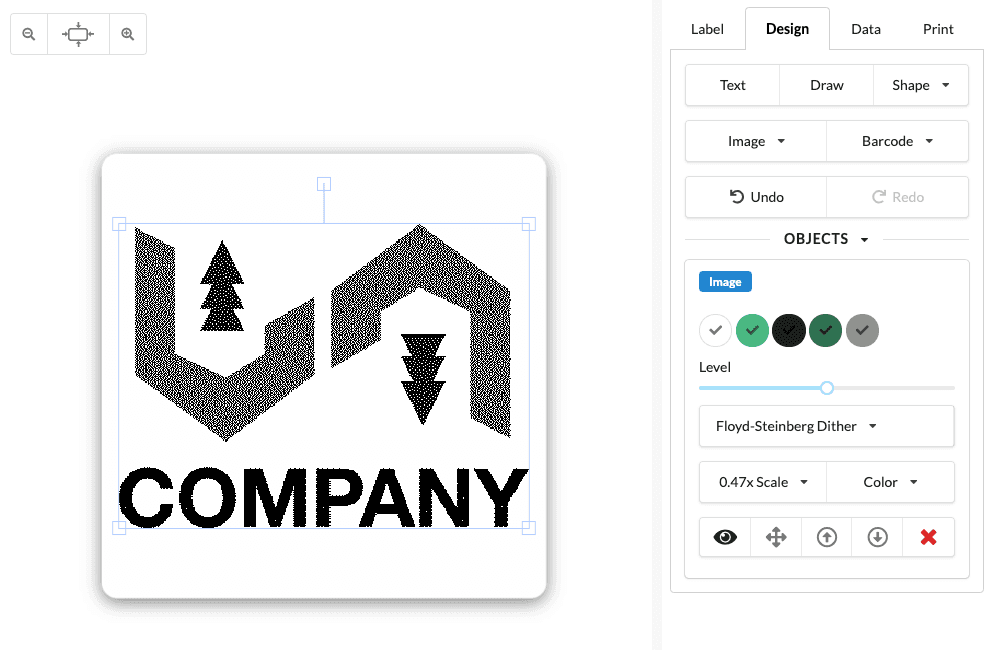Toggle the bright green color swatch
Screen dimensions: 989x650
(752, 330)
